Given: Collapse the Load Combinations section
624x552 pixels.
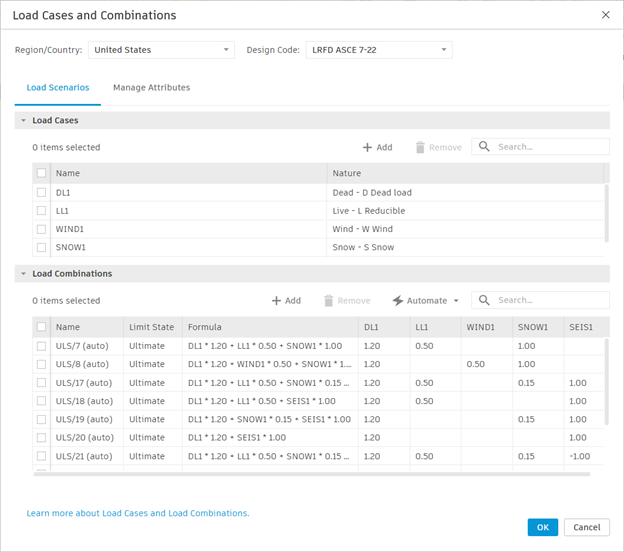Looking at the screenshot, I should pos(23,274).
